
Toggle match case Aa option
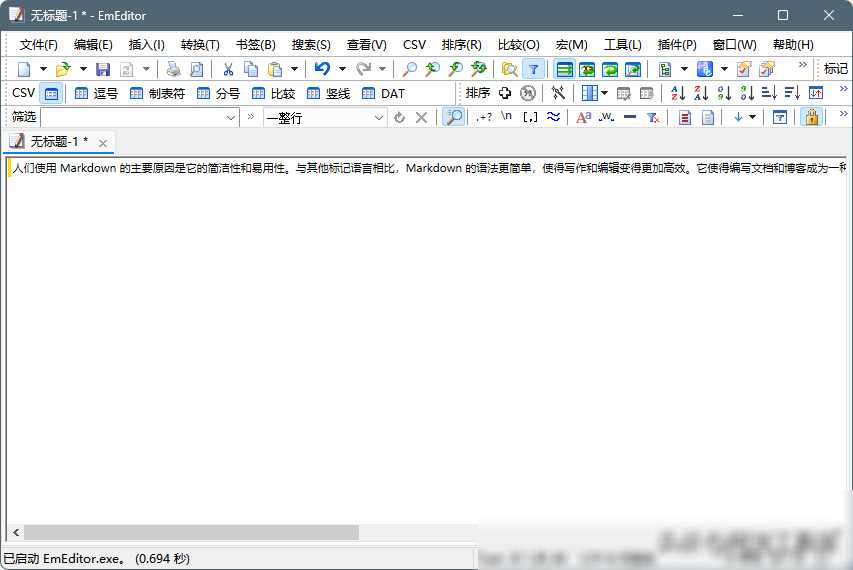coord(583,117)
